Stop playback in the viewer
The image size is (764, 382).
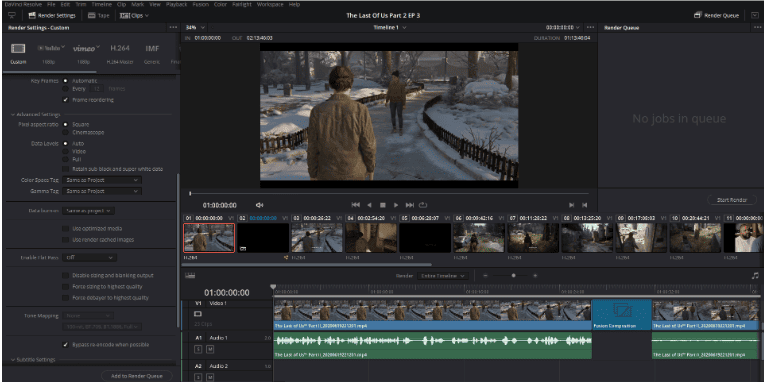[382, 205]
